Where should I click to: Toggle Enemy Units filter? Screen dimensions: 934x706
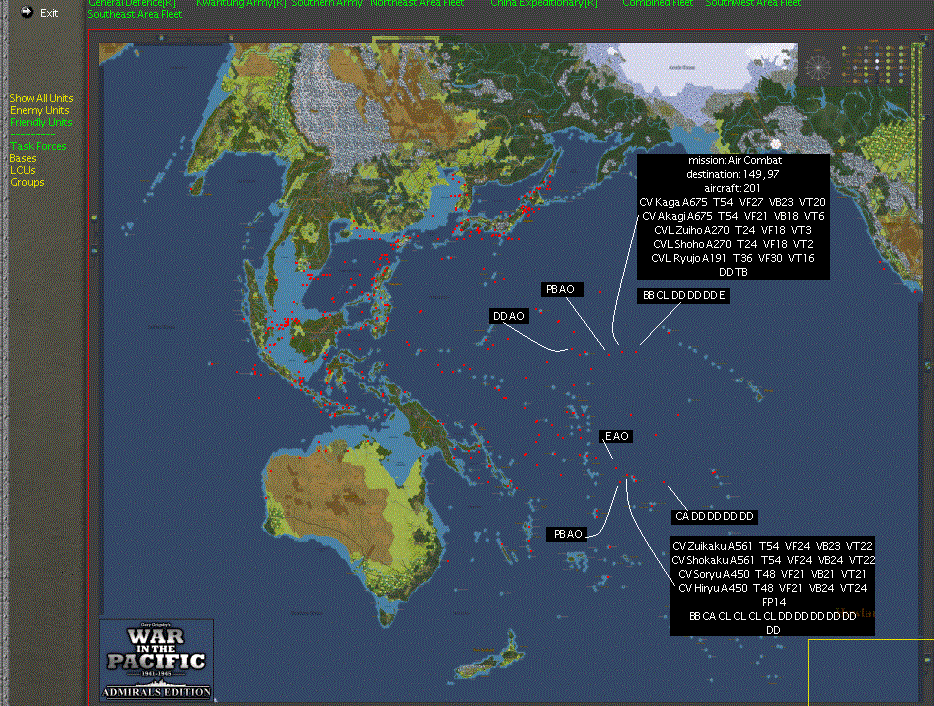point(39,110)
